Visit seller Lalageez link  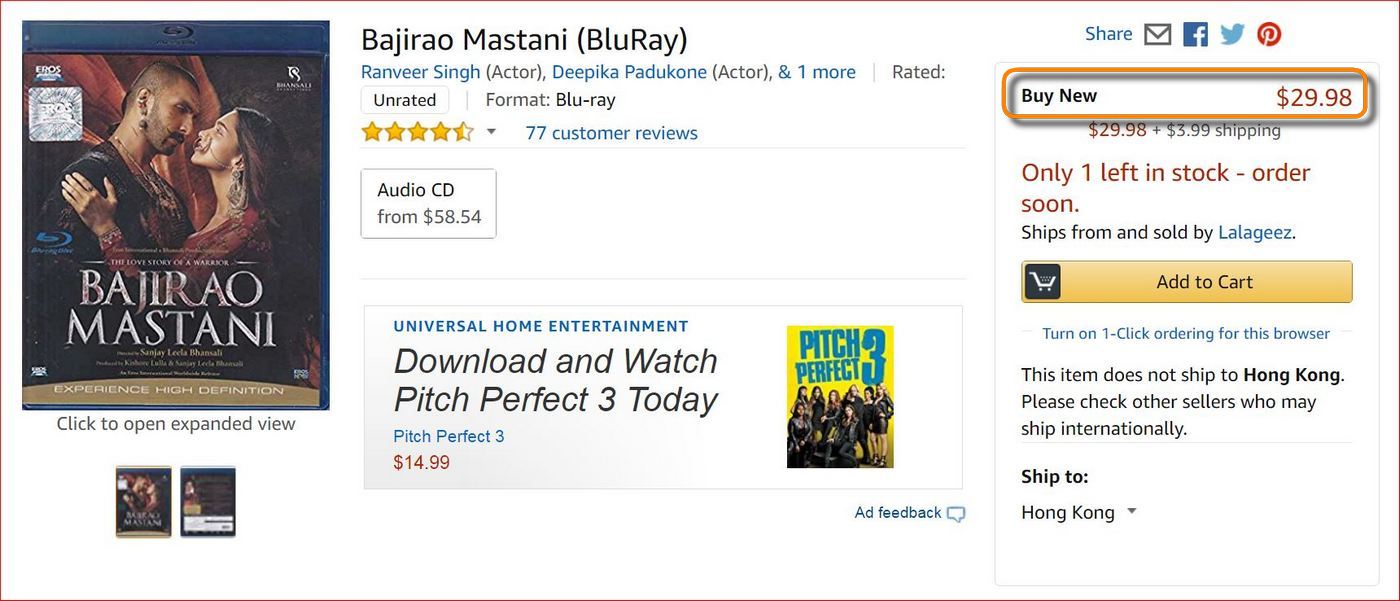(x=1255, y=232)
